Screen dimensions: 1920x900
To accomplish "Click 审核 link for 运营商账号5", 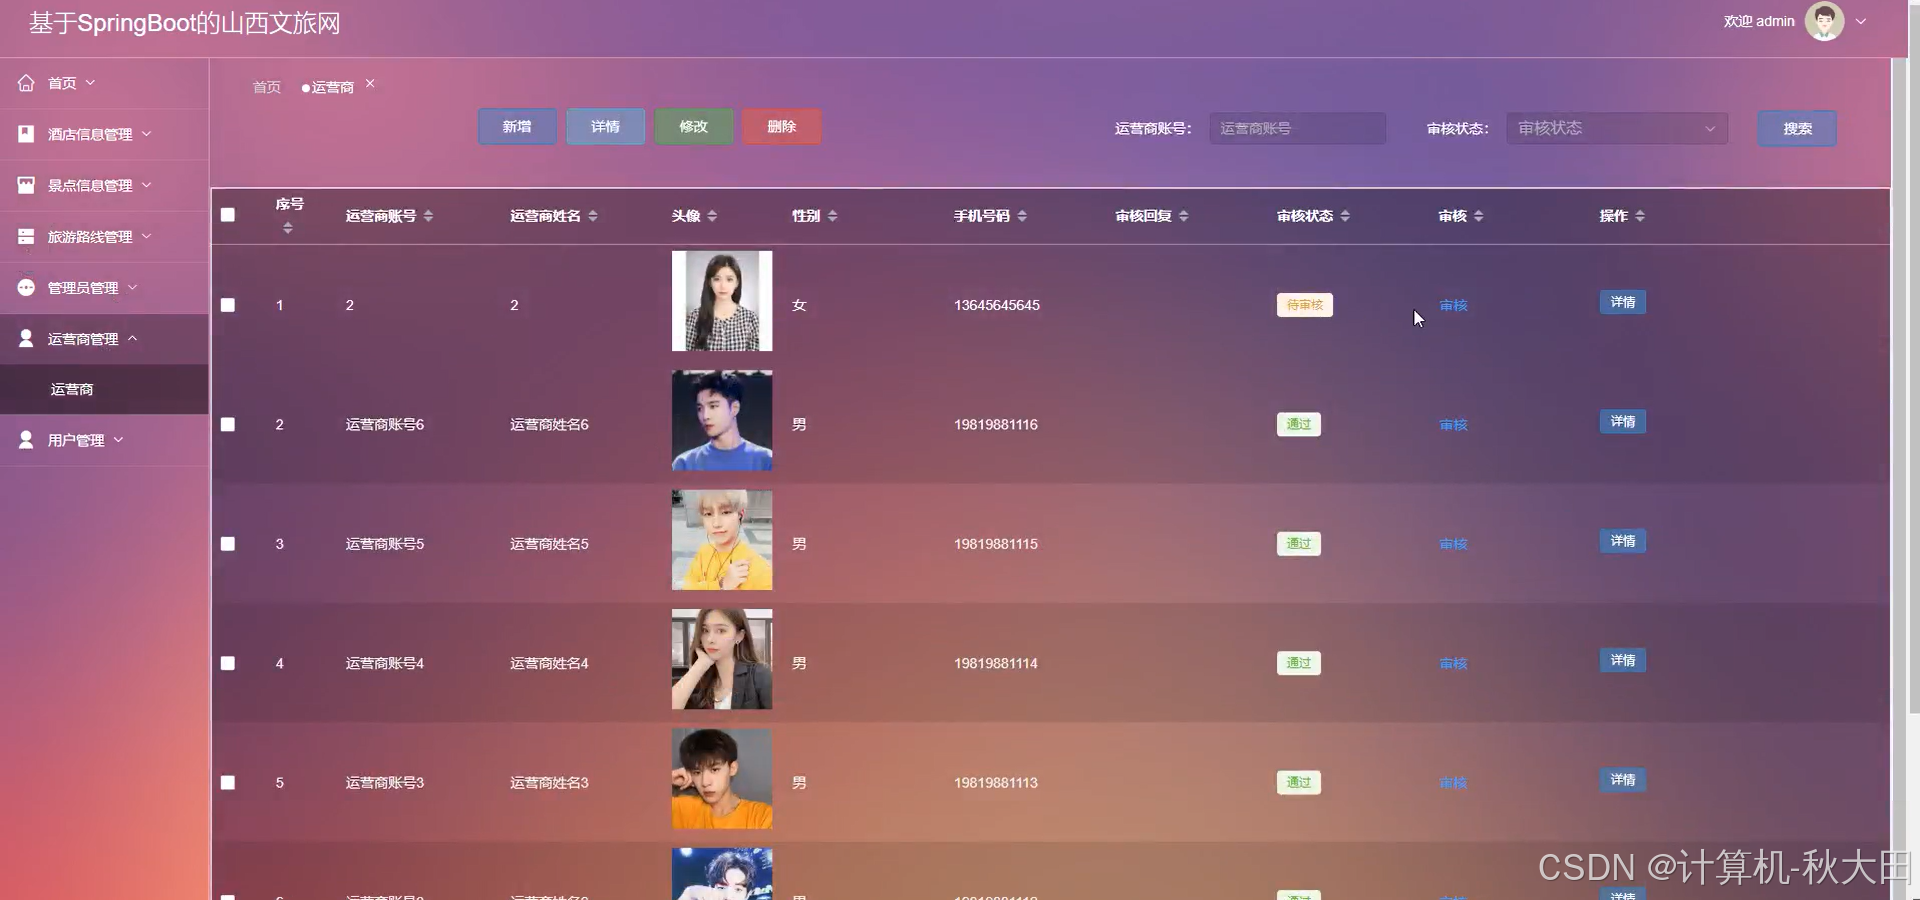I will 1453,544.
